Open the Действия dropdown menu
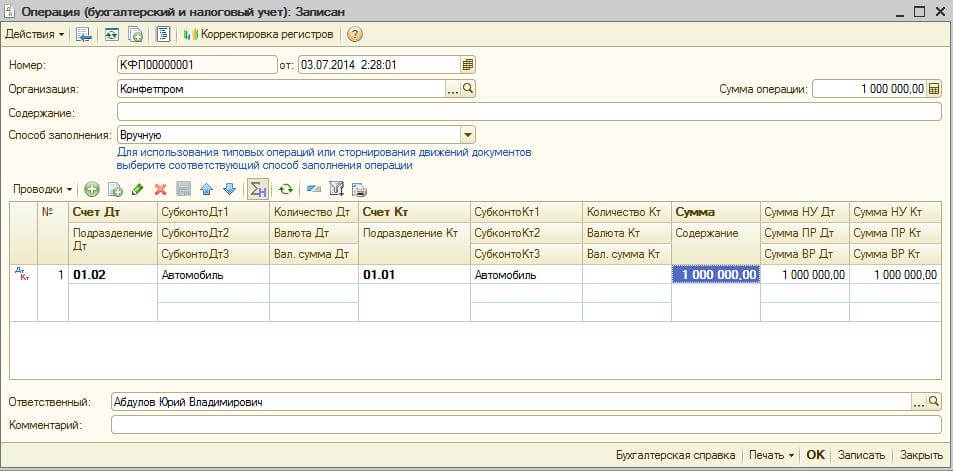The image size is (953, 471). (34, 34)
